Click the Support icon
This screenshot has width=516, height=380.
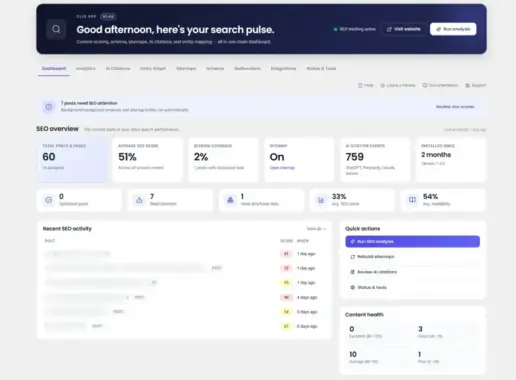(x=468, y=85)
